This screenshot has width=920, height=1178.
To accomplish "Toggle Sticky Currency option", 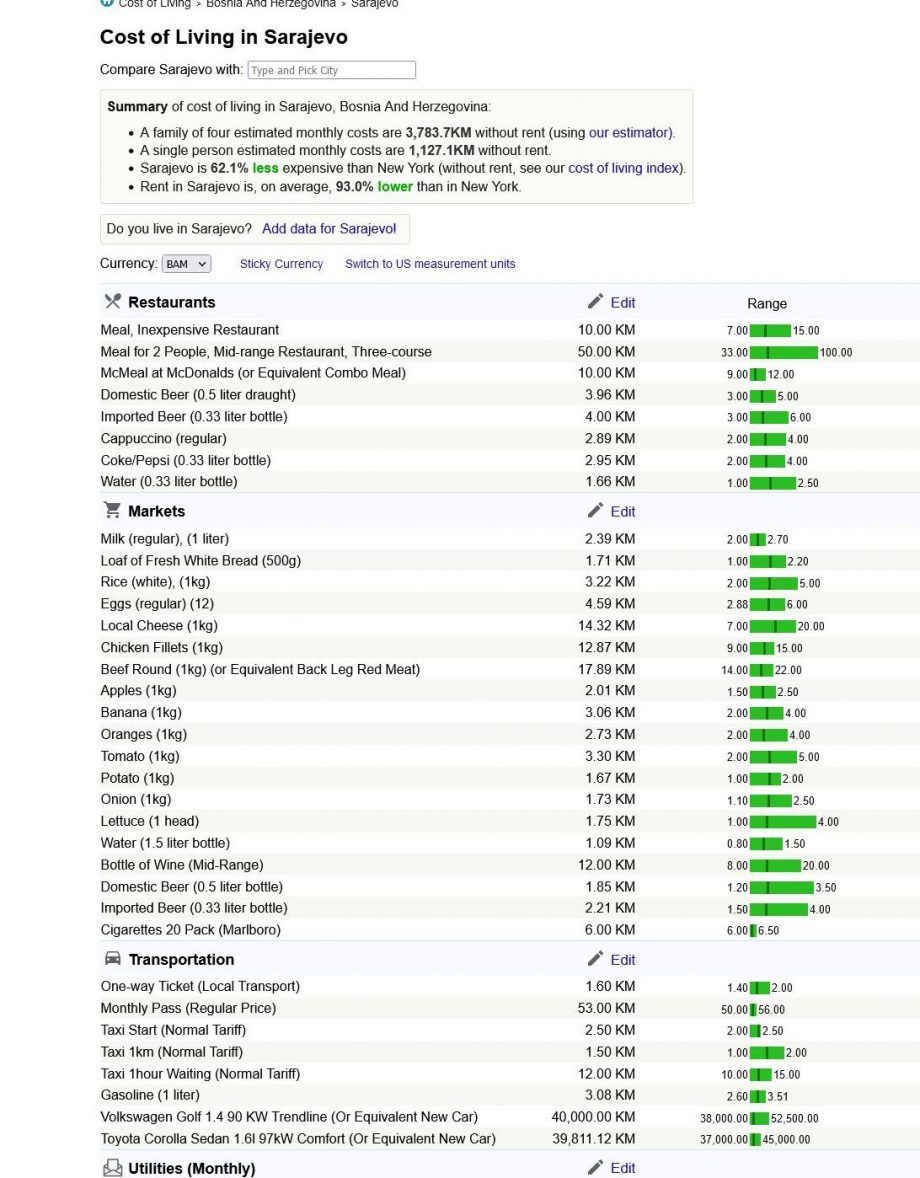I will coord(281,264).
